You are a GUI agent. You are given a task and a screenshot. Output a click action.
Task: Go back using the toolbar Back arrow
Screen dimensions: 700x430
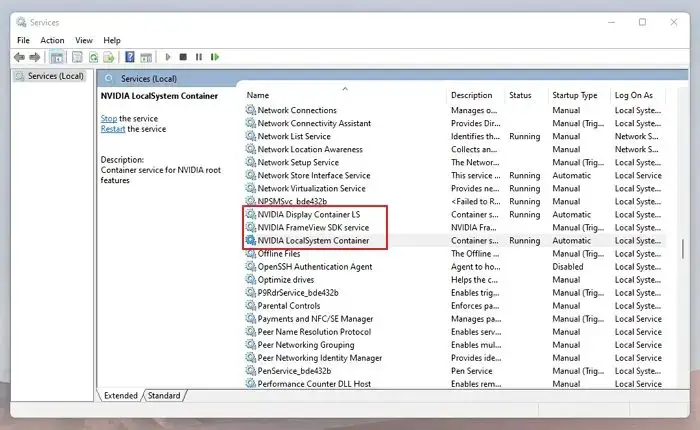[19, 57]
